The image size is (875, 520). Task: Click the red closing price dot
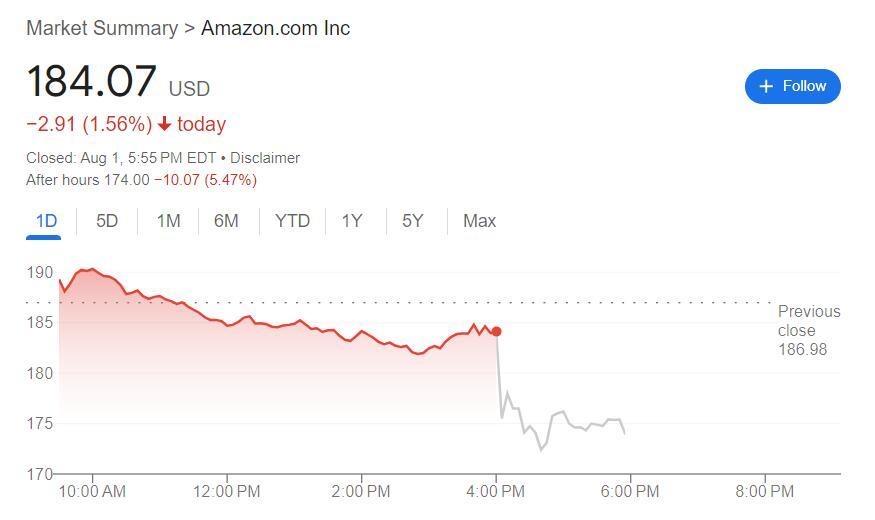click(496, 331)
